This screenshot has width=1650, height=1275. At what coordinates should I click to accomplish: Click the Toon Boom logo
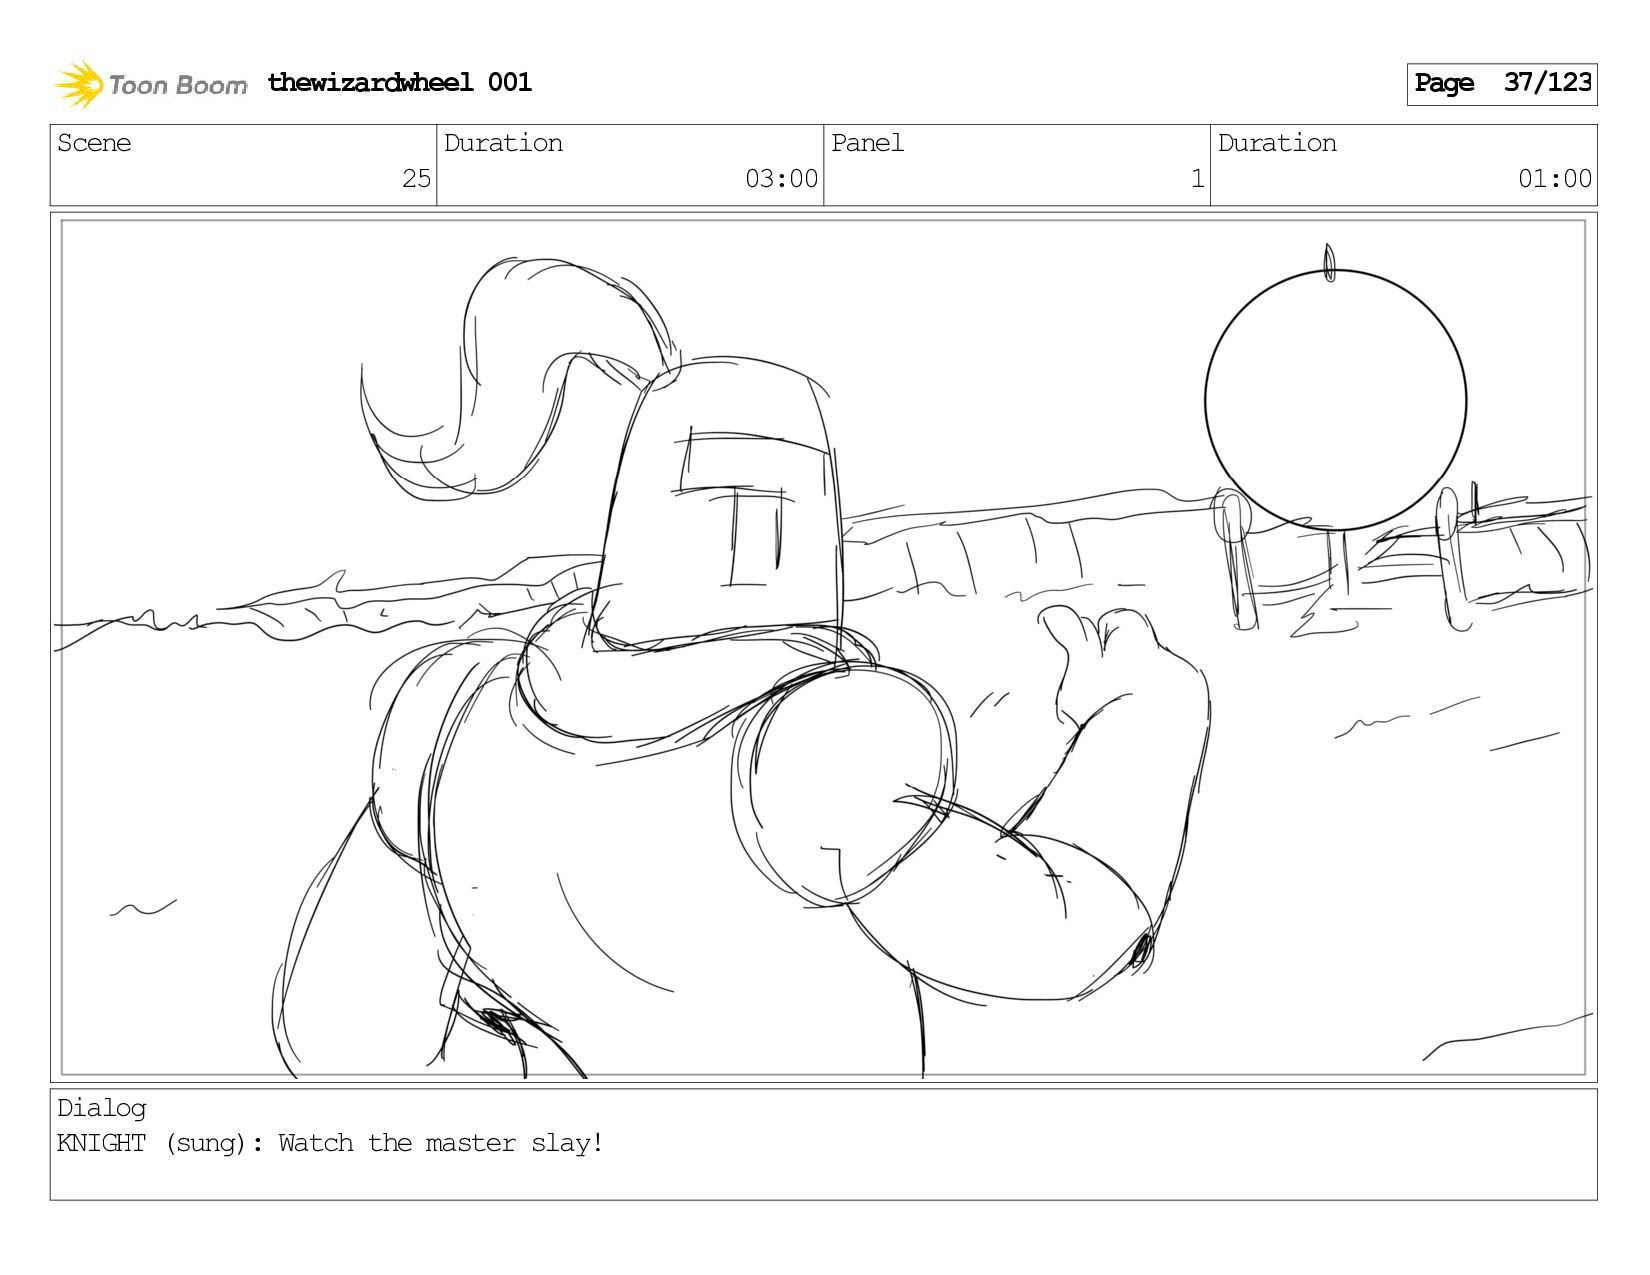click(x=150, y=84)
